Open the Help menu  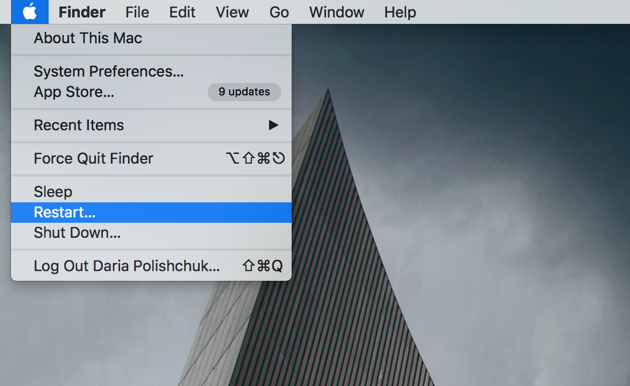point(400,12)
